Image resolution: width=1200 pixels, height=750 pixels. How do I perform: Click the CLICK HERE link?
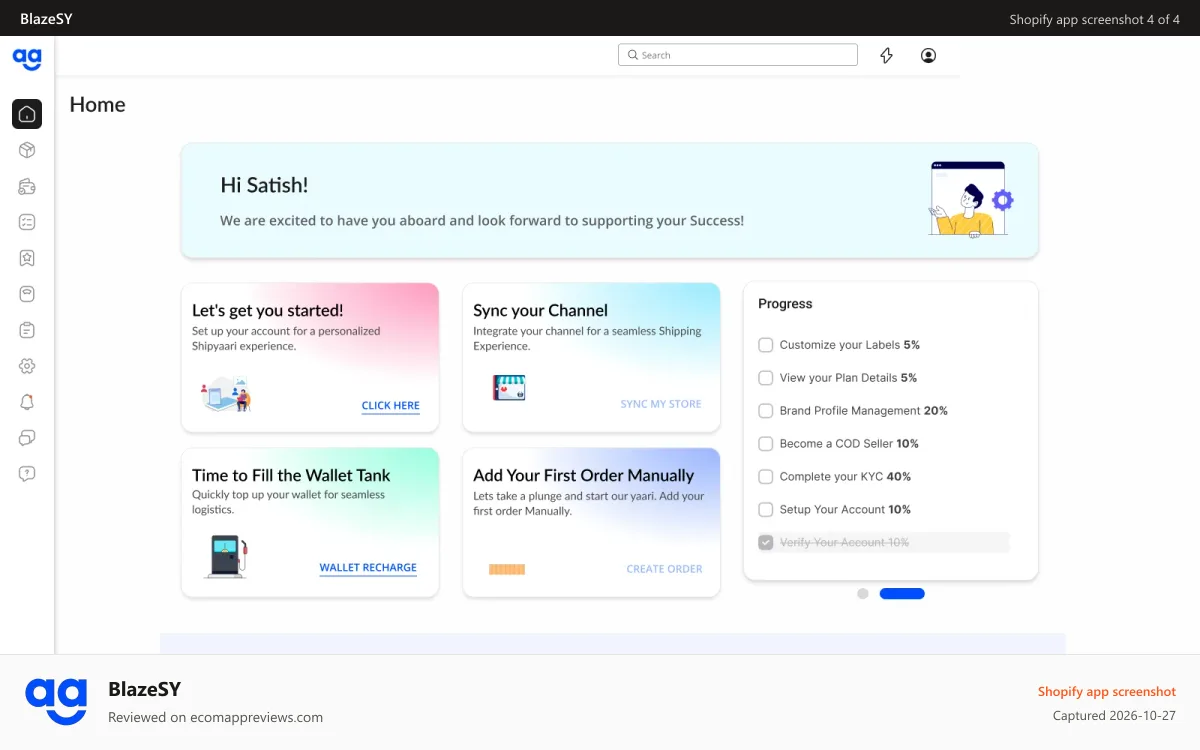click(391, 406)
